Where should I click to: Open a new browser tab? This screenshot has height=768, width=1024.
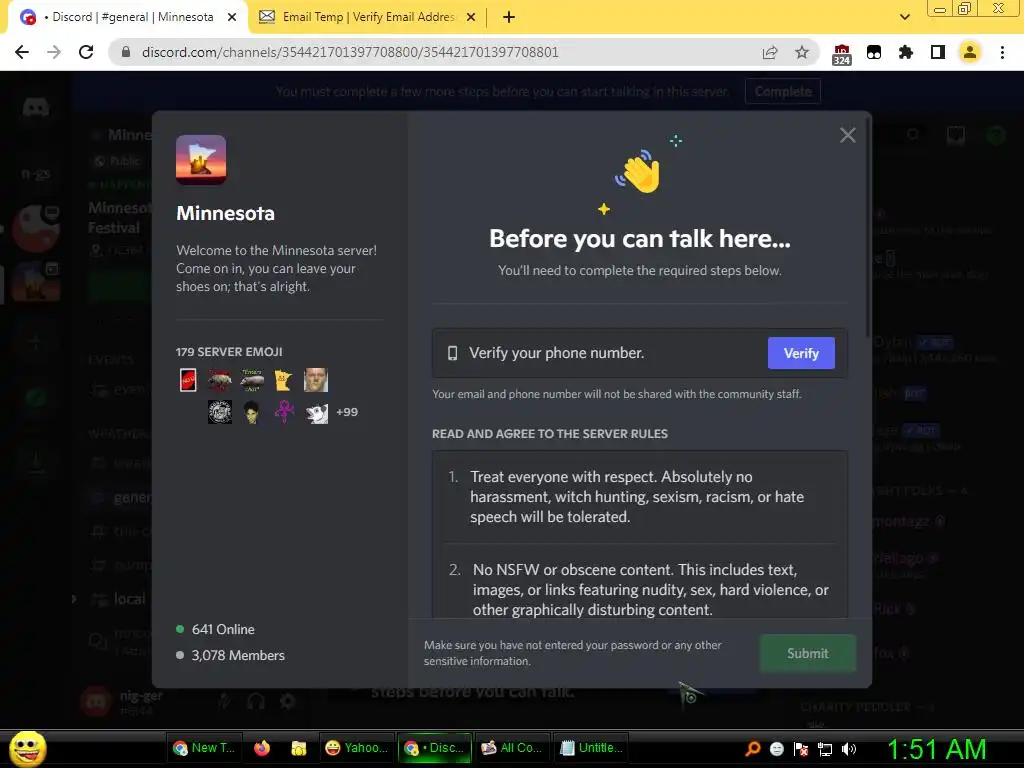coord(509,18)
